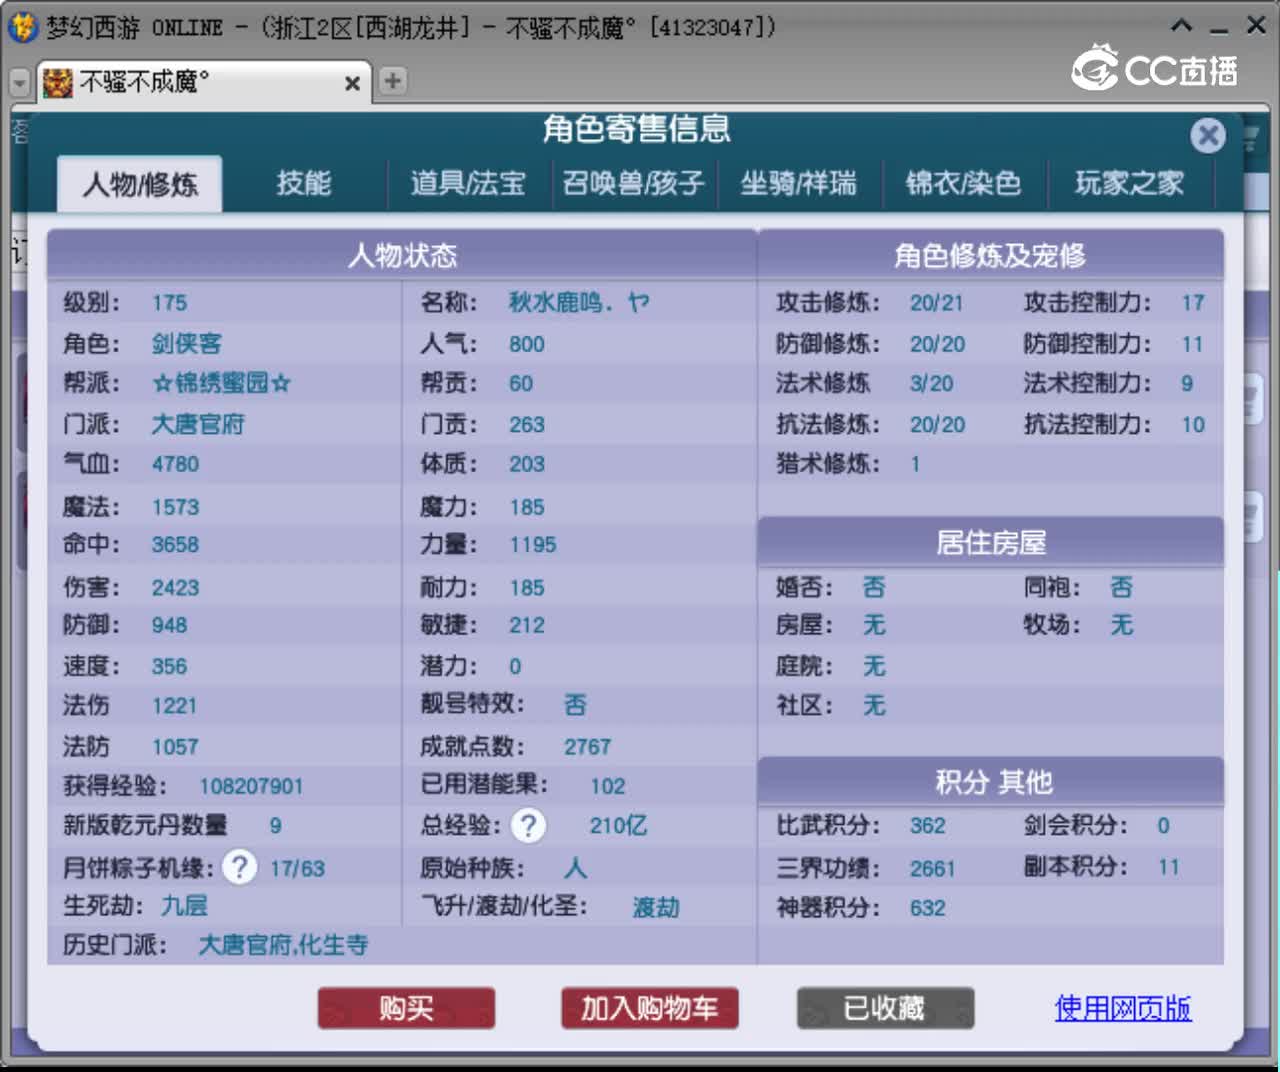1280x1072 pixels.
Task: Click the 加入购物车 button
Action: point(649,1008)
